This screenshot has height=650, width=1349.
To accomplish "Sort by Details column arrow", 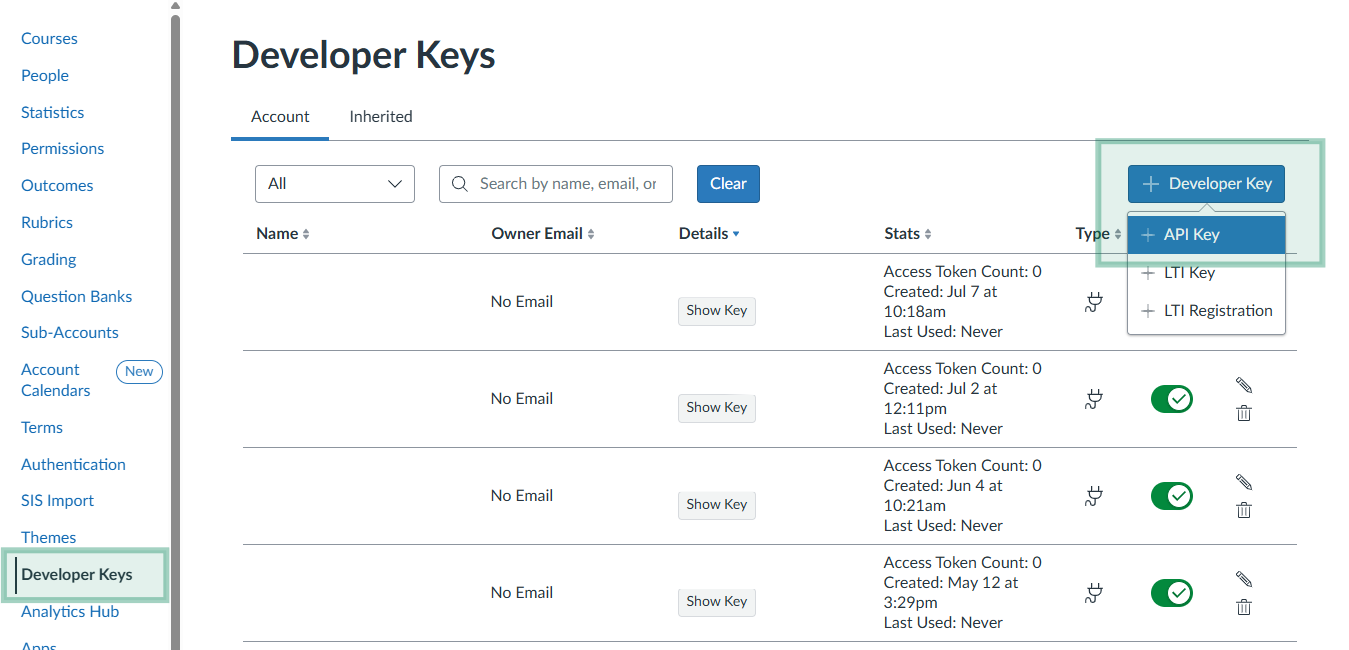I will click(x=736, y=234).
